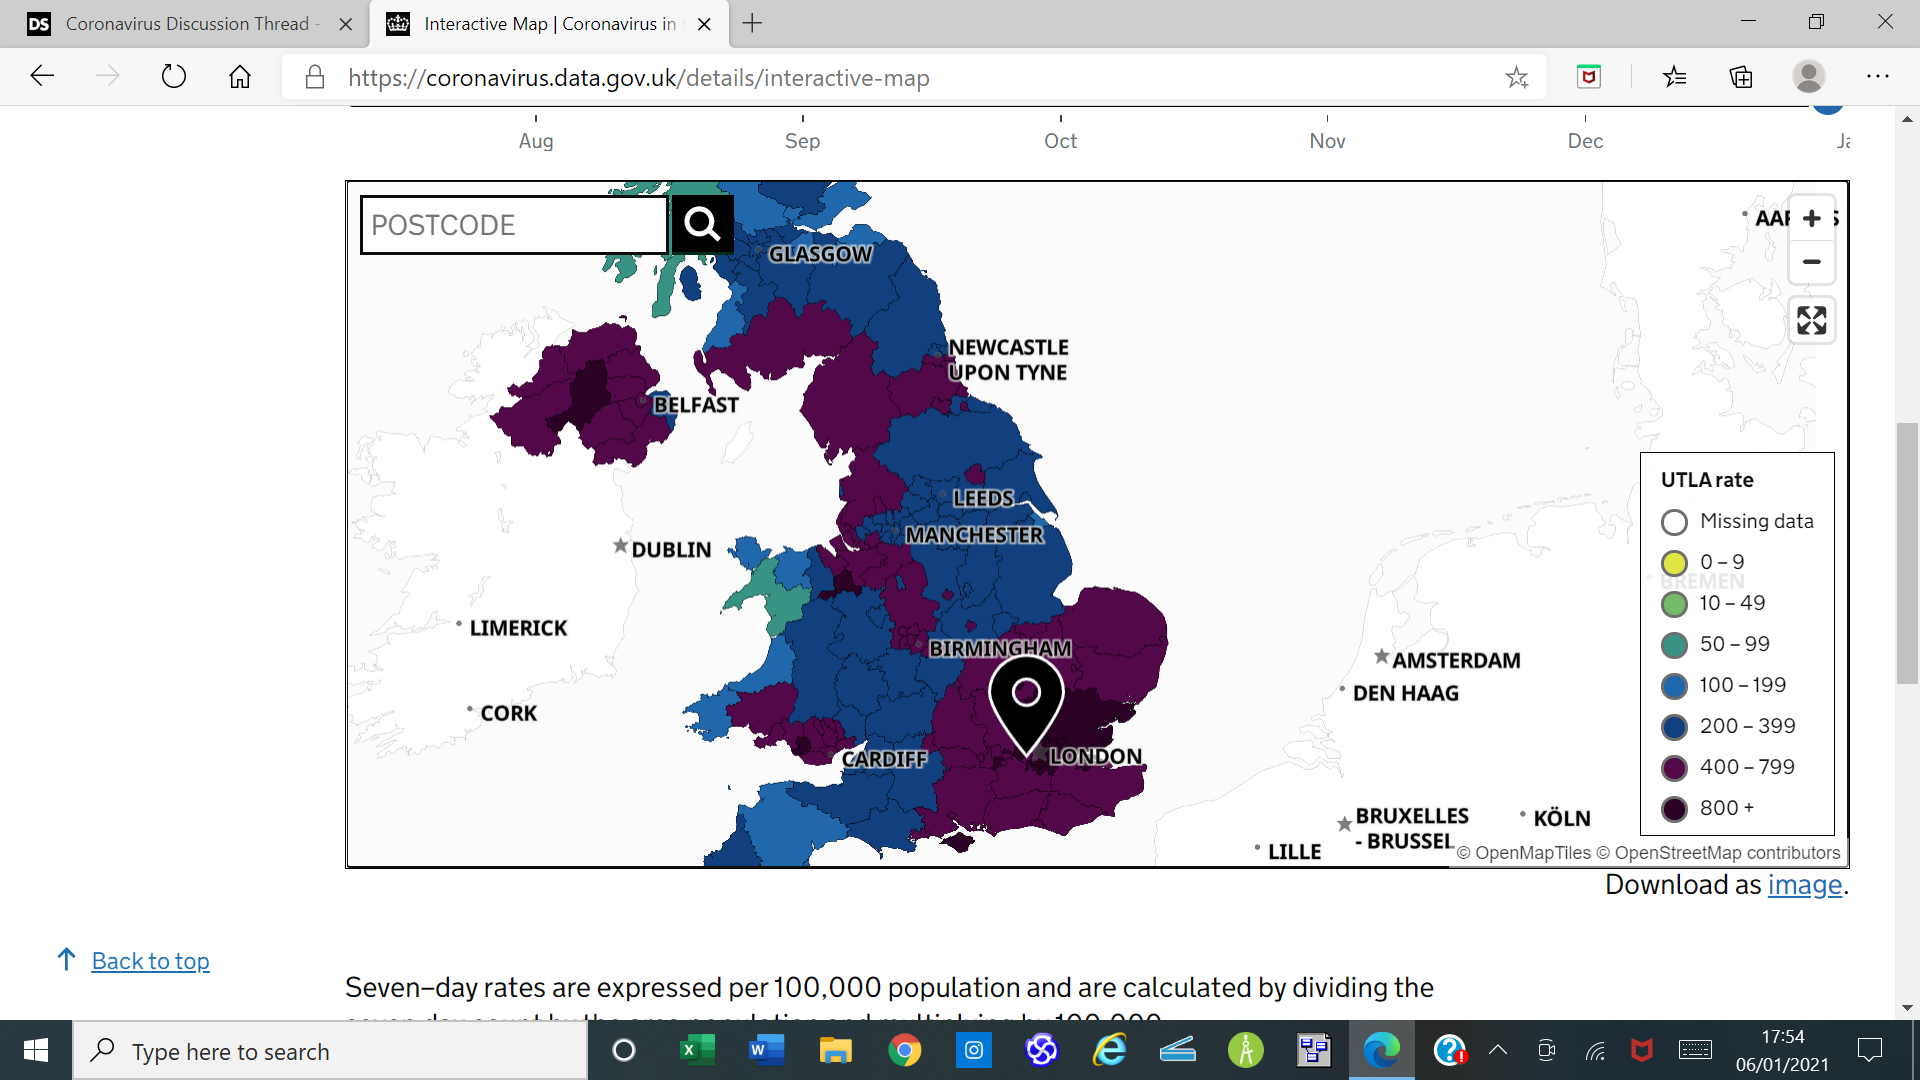The width and height of the screenshot is (1920, 1080).
Task: Switch to Coronavirus Discussion Thread tab
Action: tap(187, 24)
